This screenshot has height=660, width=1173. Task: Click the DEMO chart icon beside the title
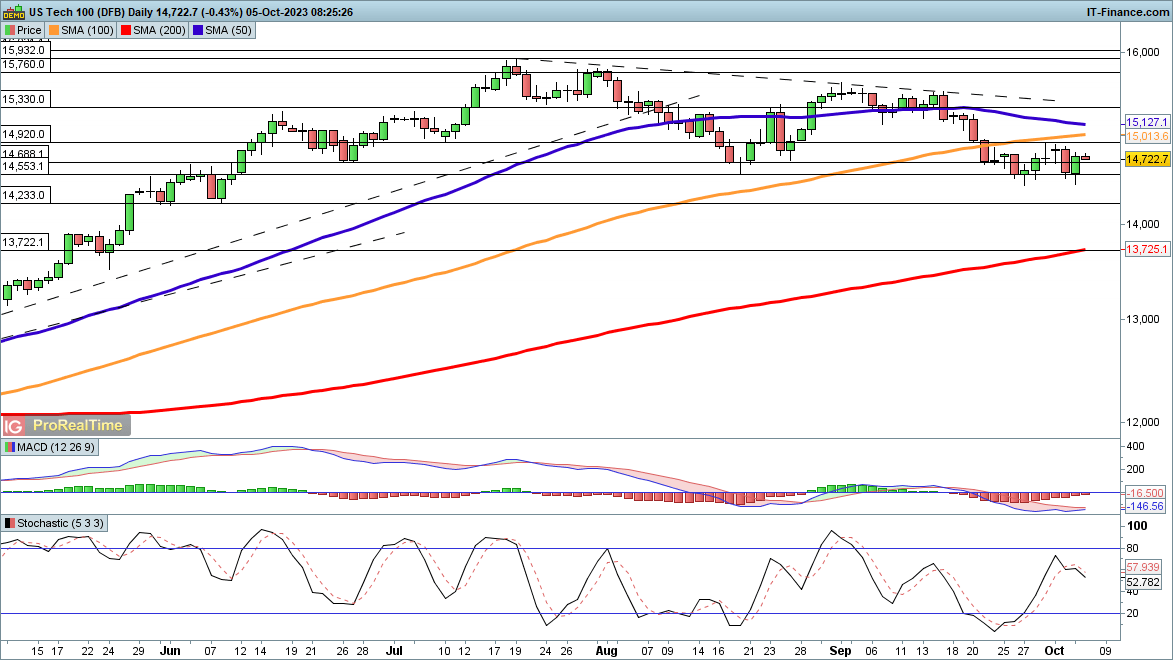pyautogui.click(x=13, y=12)
